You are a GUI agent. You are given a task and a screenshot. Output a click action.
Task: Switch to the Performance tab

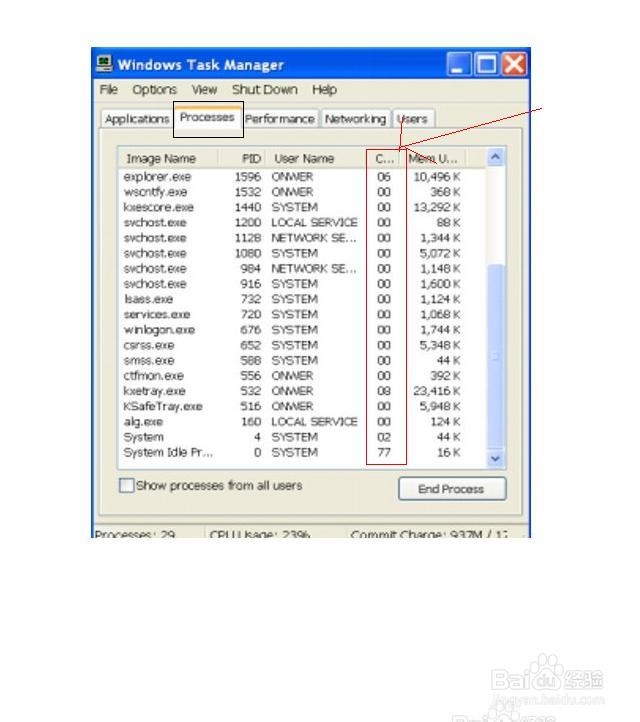(x=279, y=119)
